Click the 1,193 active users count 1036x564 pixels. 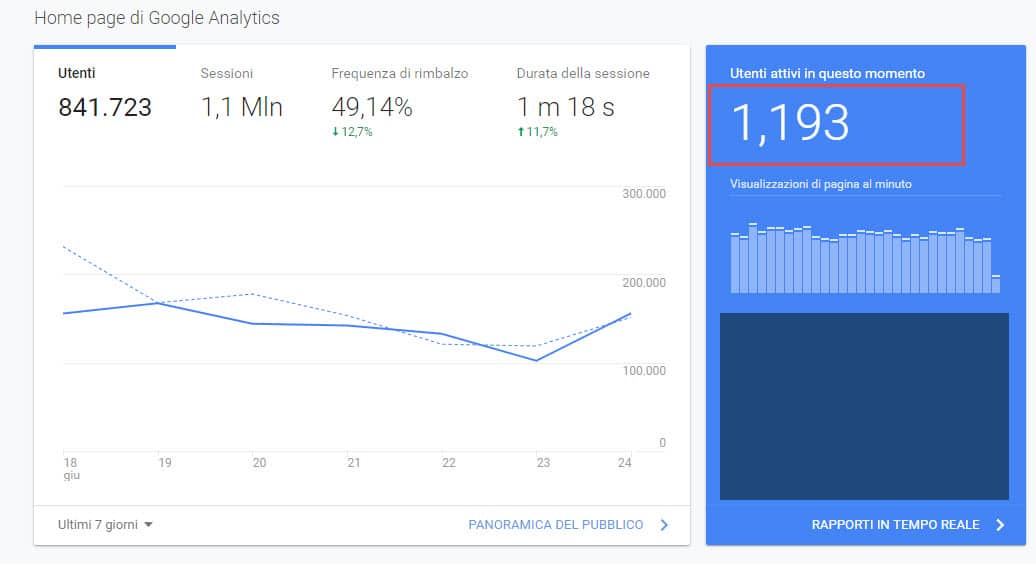pos(790,123)
